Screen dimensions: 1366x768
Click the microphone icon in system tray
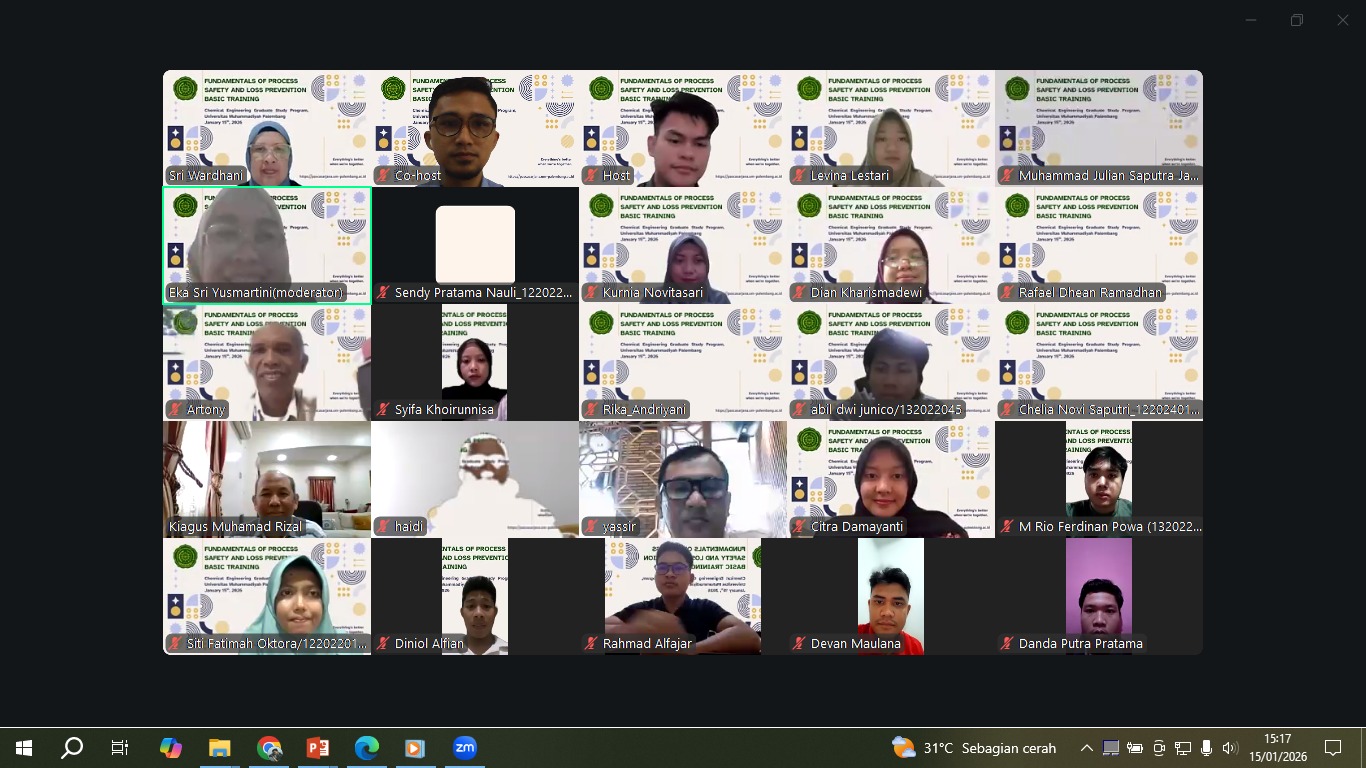[x=1207, y=748]
